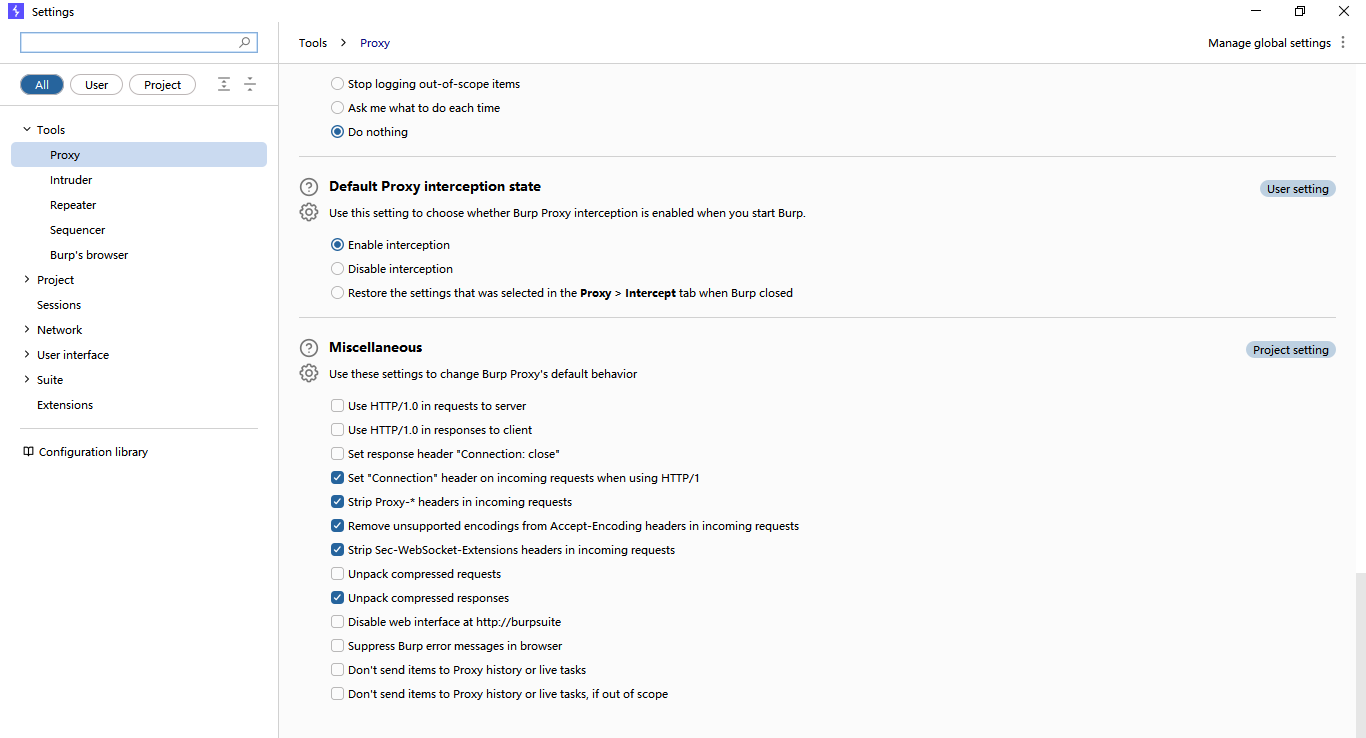The height and width of the screenshot is (738, 1366).
Task: Select Disable interception radio button
Action: coord(337,269)
